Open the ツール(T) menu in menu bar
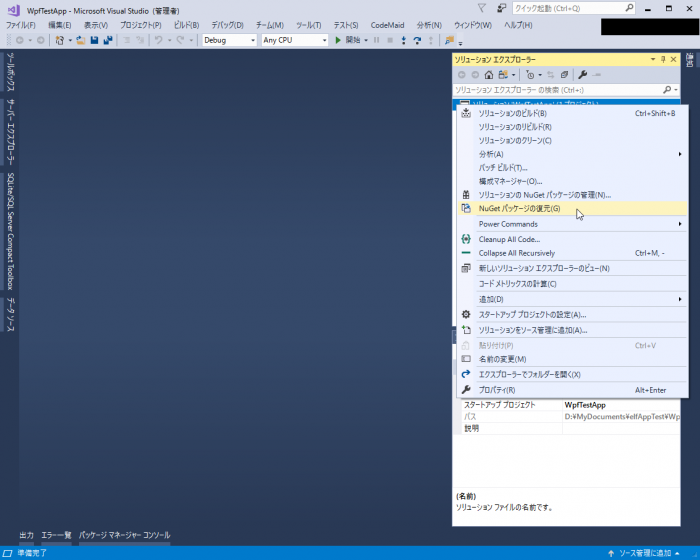 tap(307, 24)
